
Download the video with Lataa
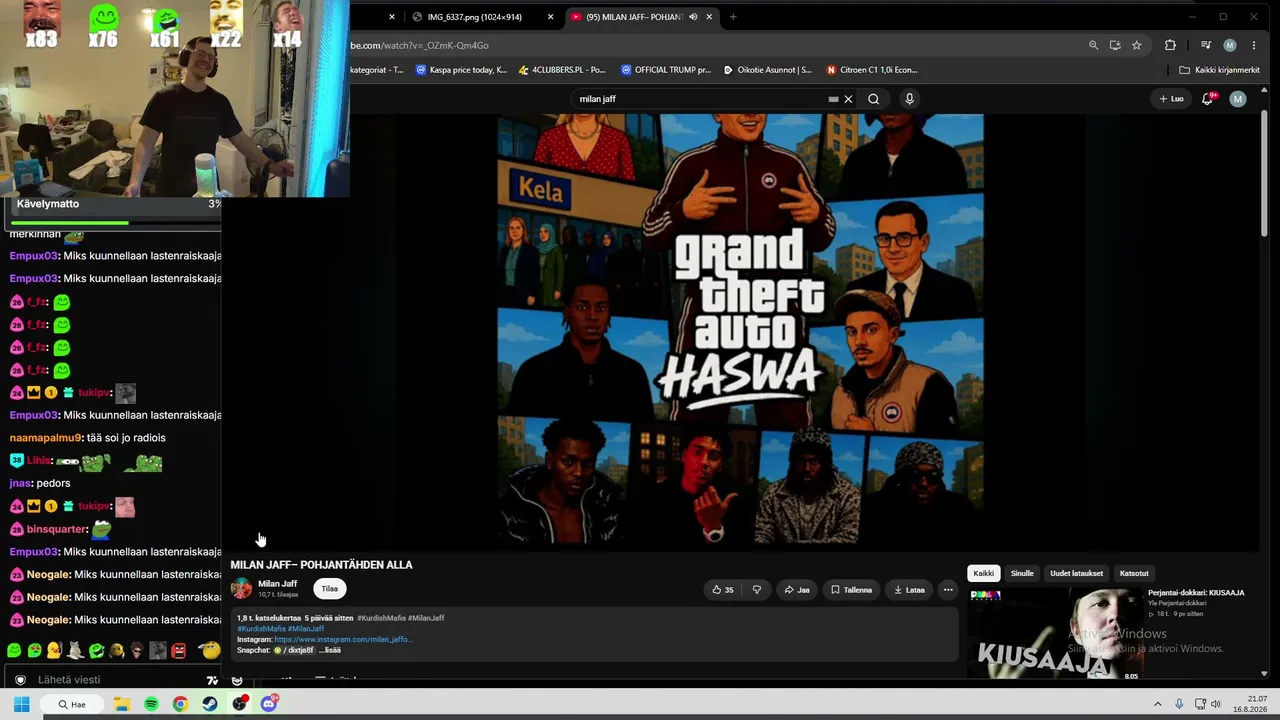(909, 590)
